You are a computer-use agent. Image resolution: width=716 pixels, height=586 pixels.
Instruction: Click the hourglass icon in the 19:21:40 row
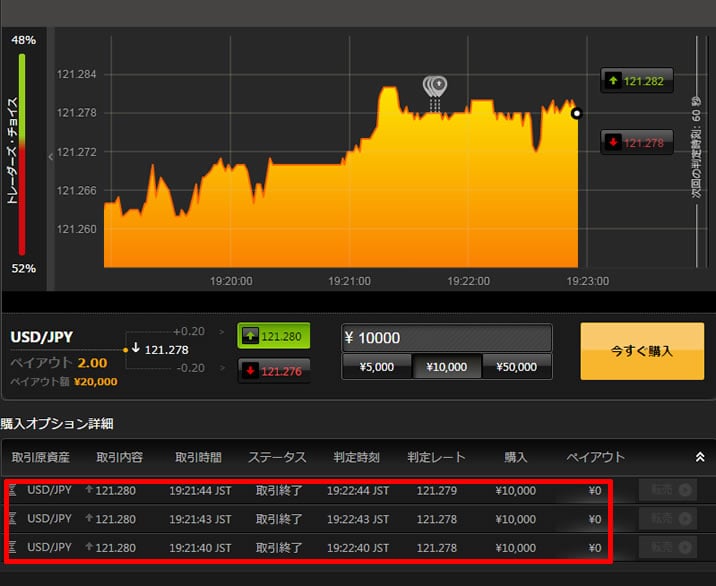pyautogui.click(x=12, y=547)
